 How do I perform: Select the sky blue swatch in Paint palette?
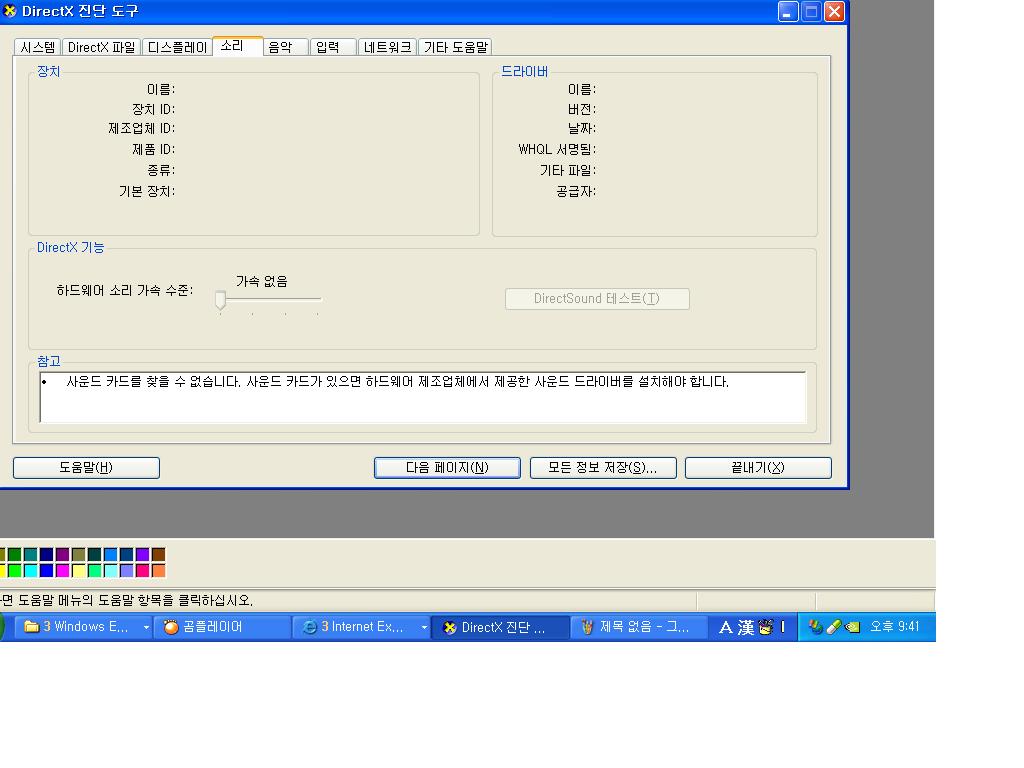point(110,554)
